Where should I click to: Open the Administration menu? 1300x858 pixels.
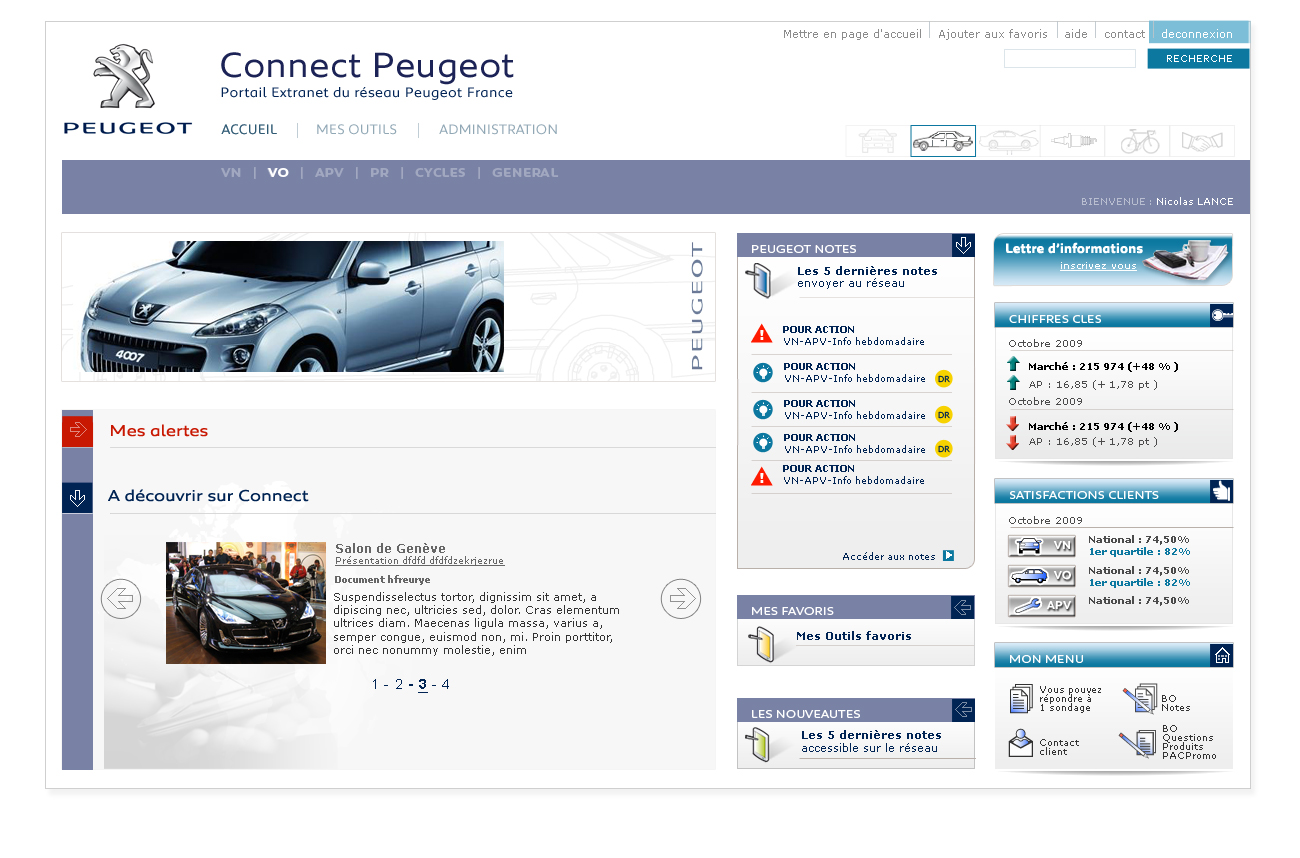tap(498, 130)
